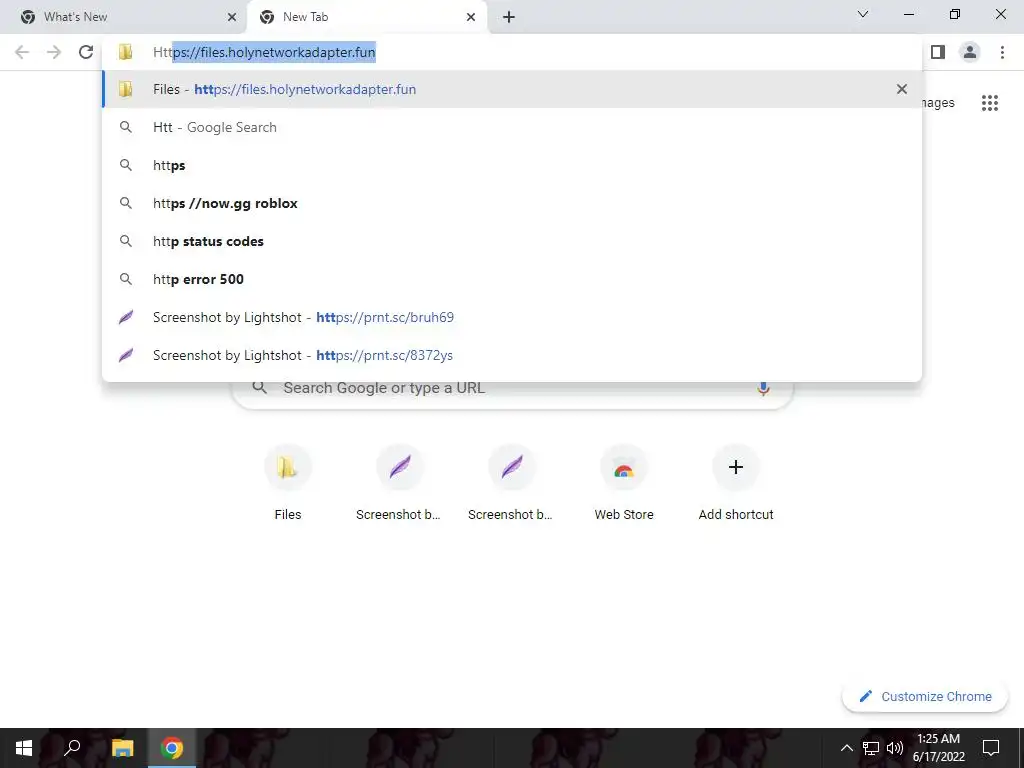Screen dimensions: 1024x768
Task: Open the Files shortcut tile
Action: (x=288, y=482)
